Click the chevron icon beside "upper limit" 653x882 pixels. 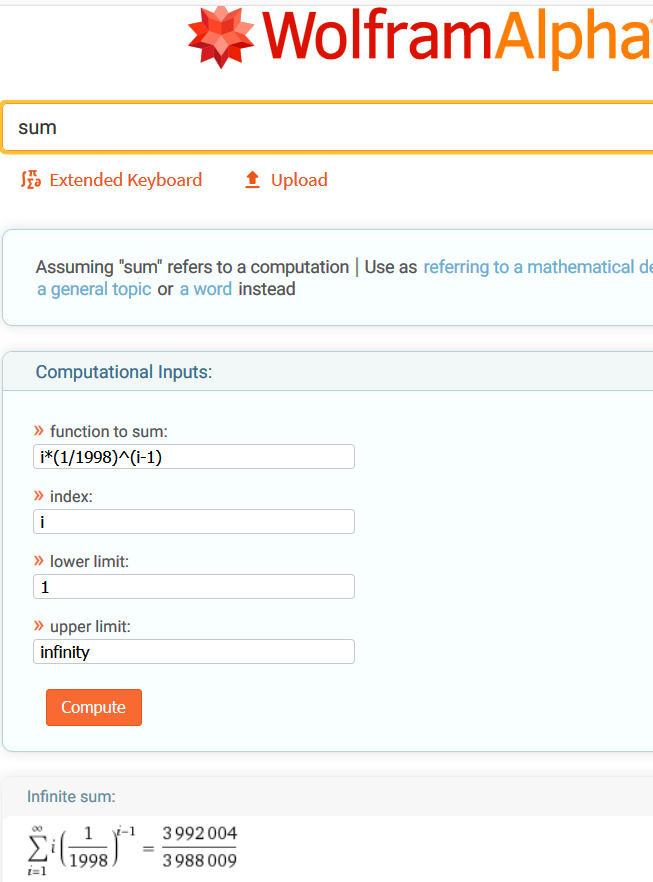click(39, 626)
